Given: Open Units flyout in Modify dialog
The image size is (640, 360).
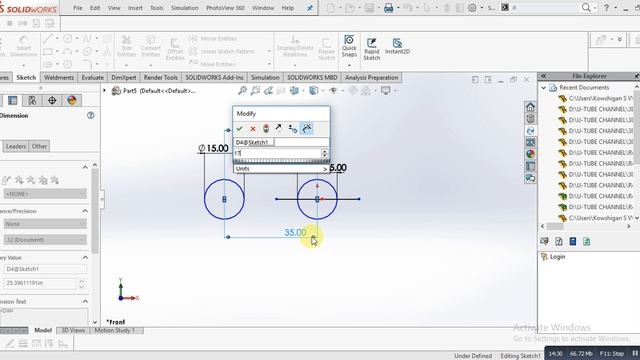Looking at the screenshot, I should (x=281, y=169).
